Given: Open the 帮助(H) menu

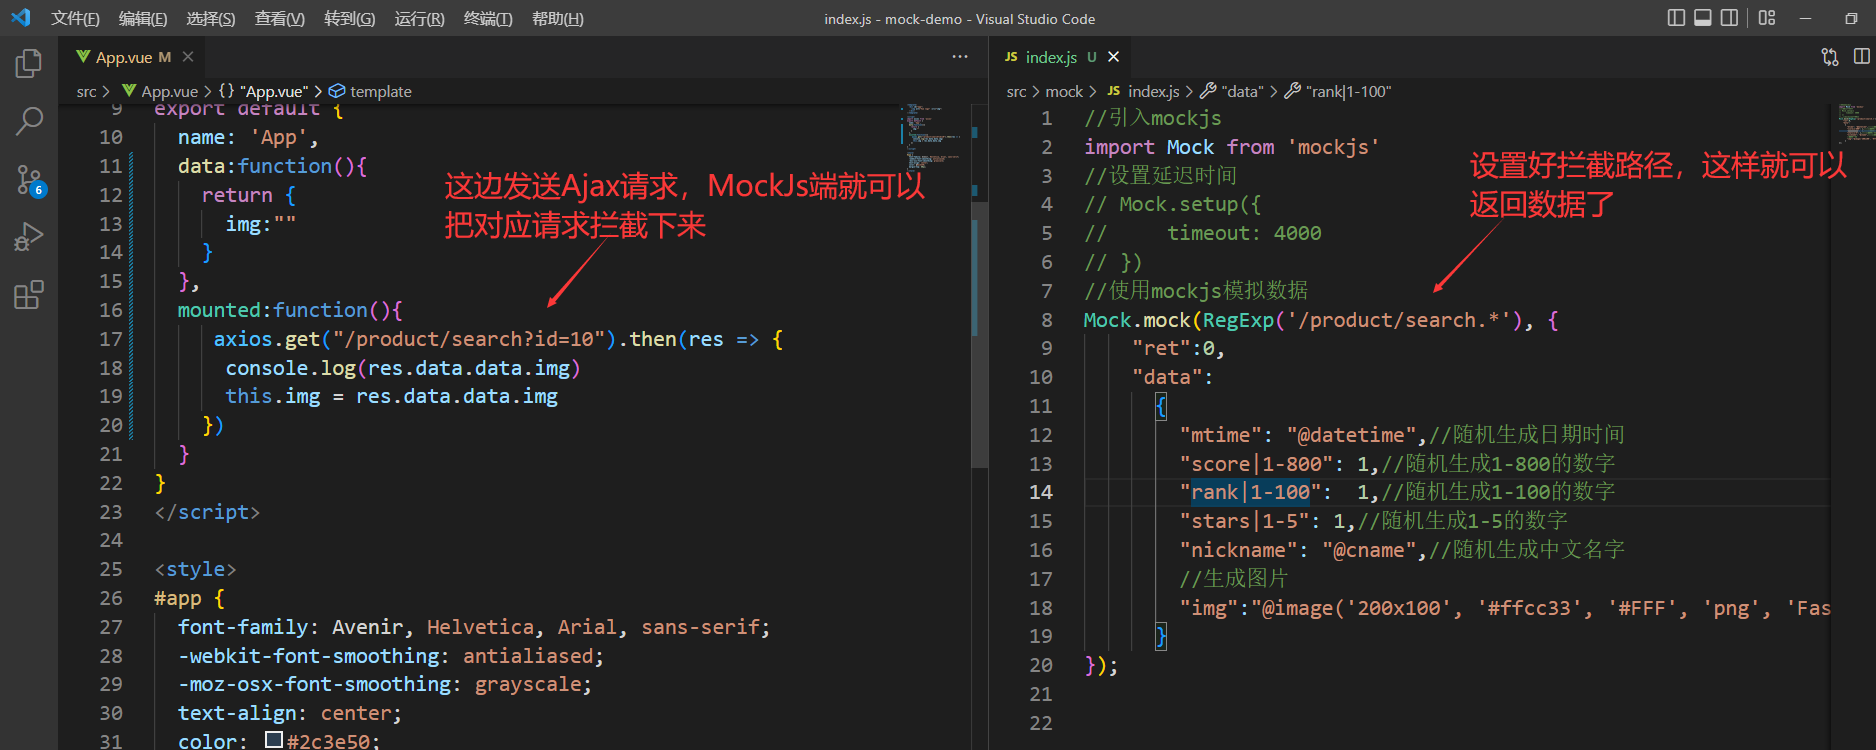Looking at the screenshot, I should tap(558, 19).
